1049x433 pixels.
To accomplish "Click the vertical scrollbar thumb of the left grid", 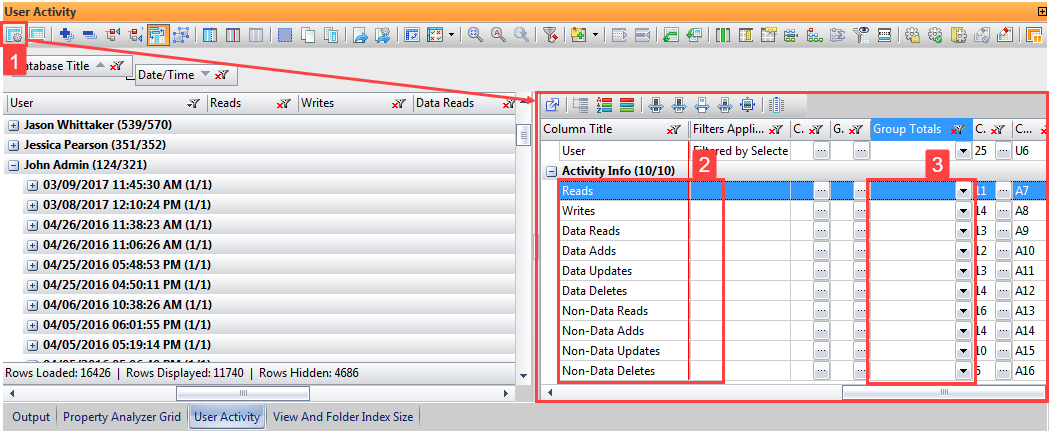I will tap(524, 135).
